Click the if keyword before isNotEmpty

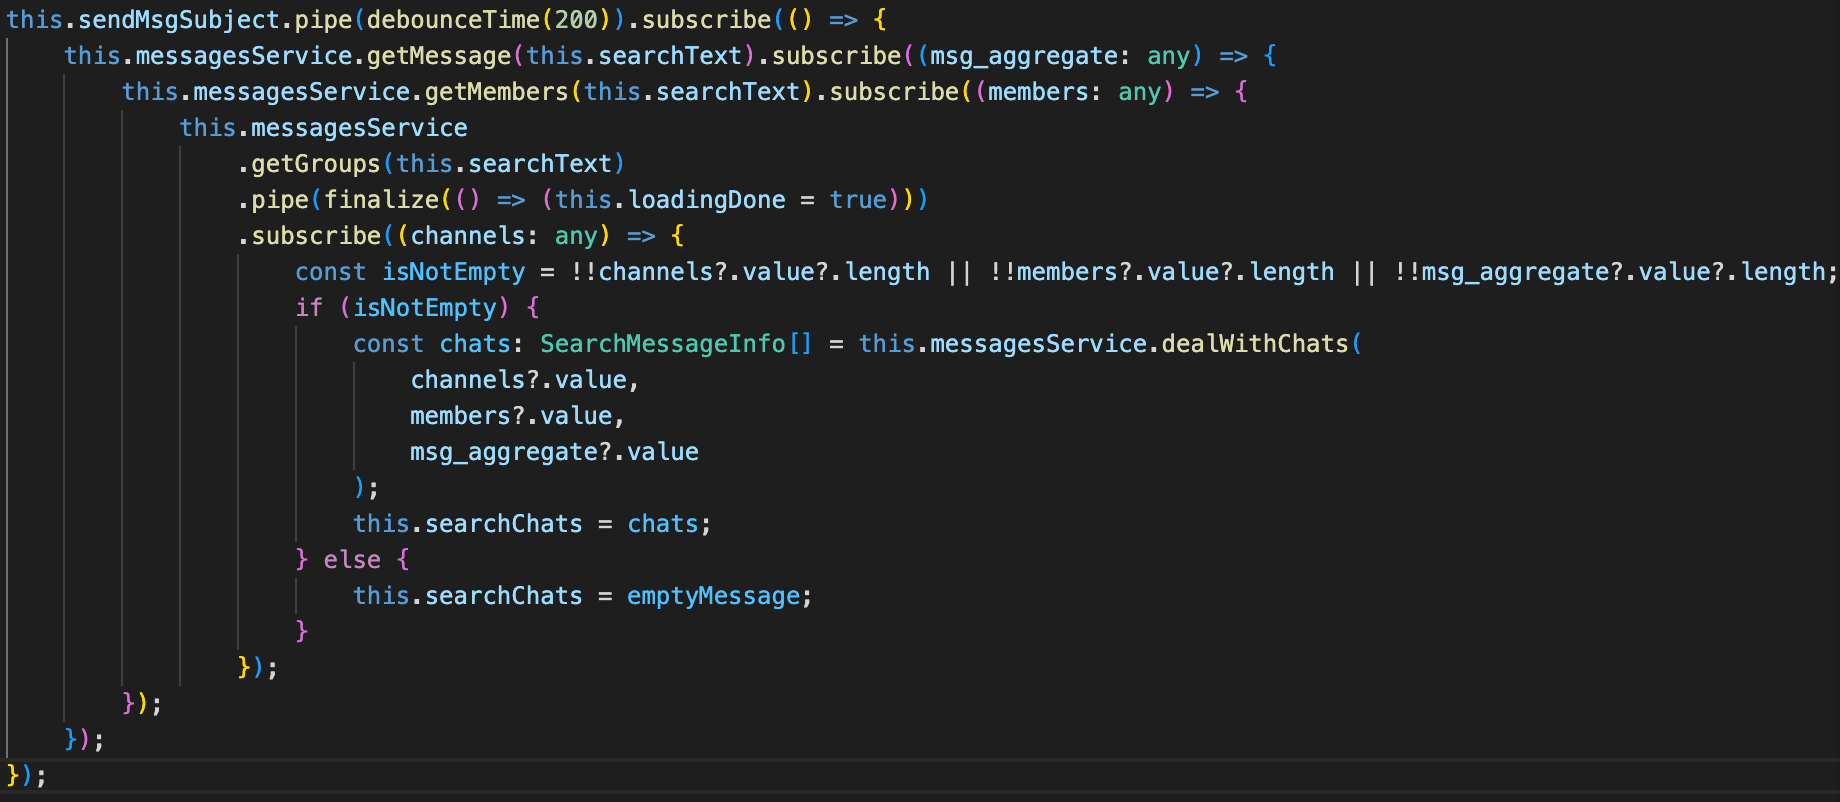(309, 308)
